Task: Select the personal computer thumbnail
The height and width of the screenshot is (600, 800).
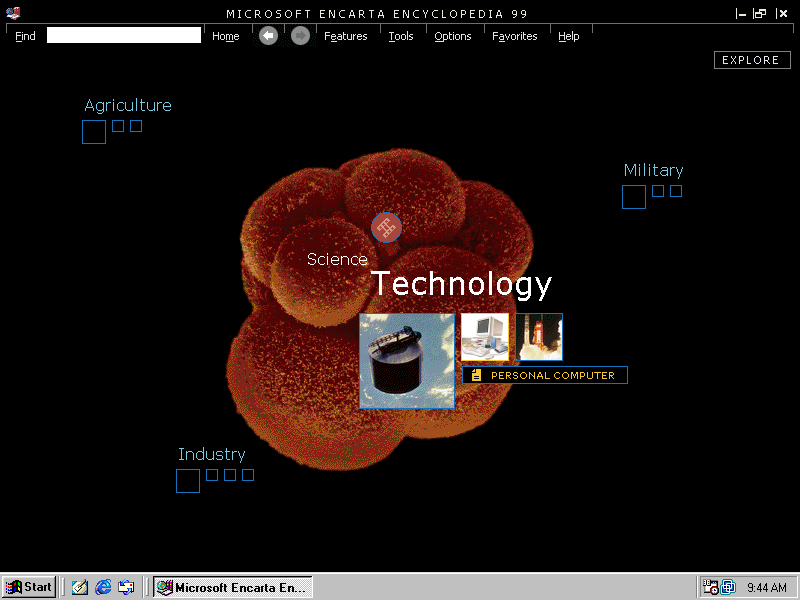Action: (485, 337)
